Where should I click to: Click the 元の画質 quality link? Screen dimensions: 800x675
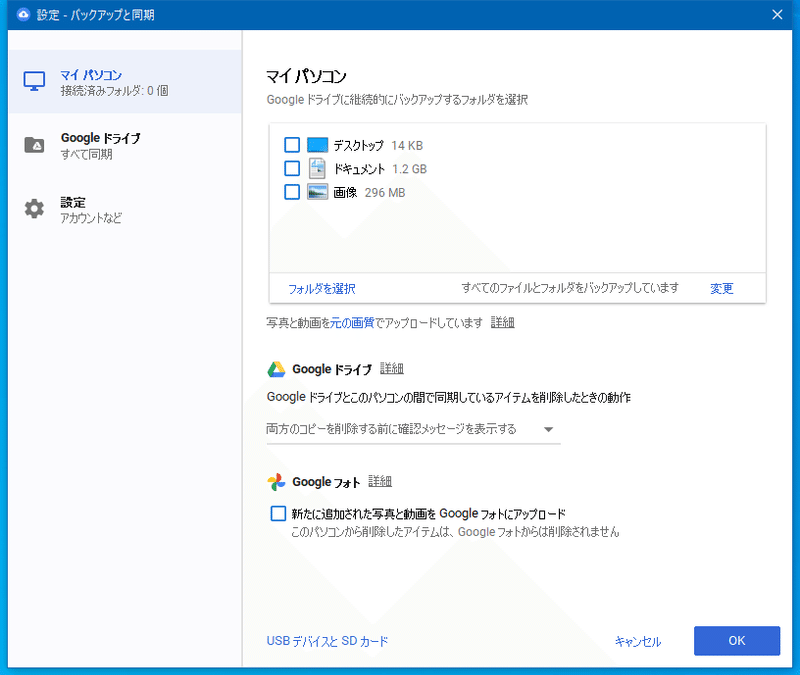pyautogui.click(x=352, y=322)
